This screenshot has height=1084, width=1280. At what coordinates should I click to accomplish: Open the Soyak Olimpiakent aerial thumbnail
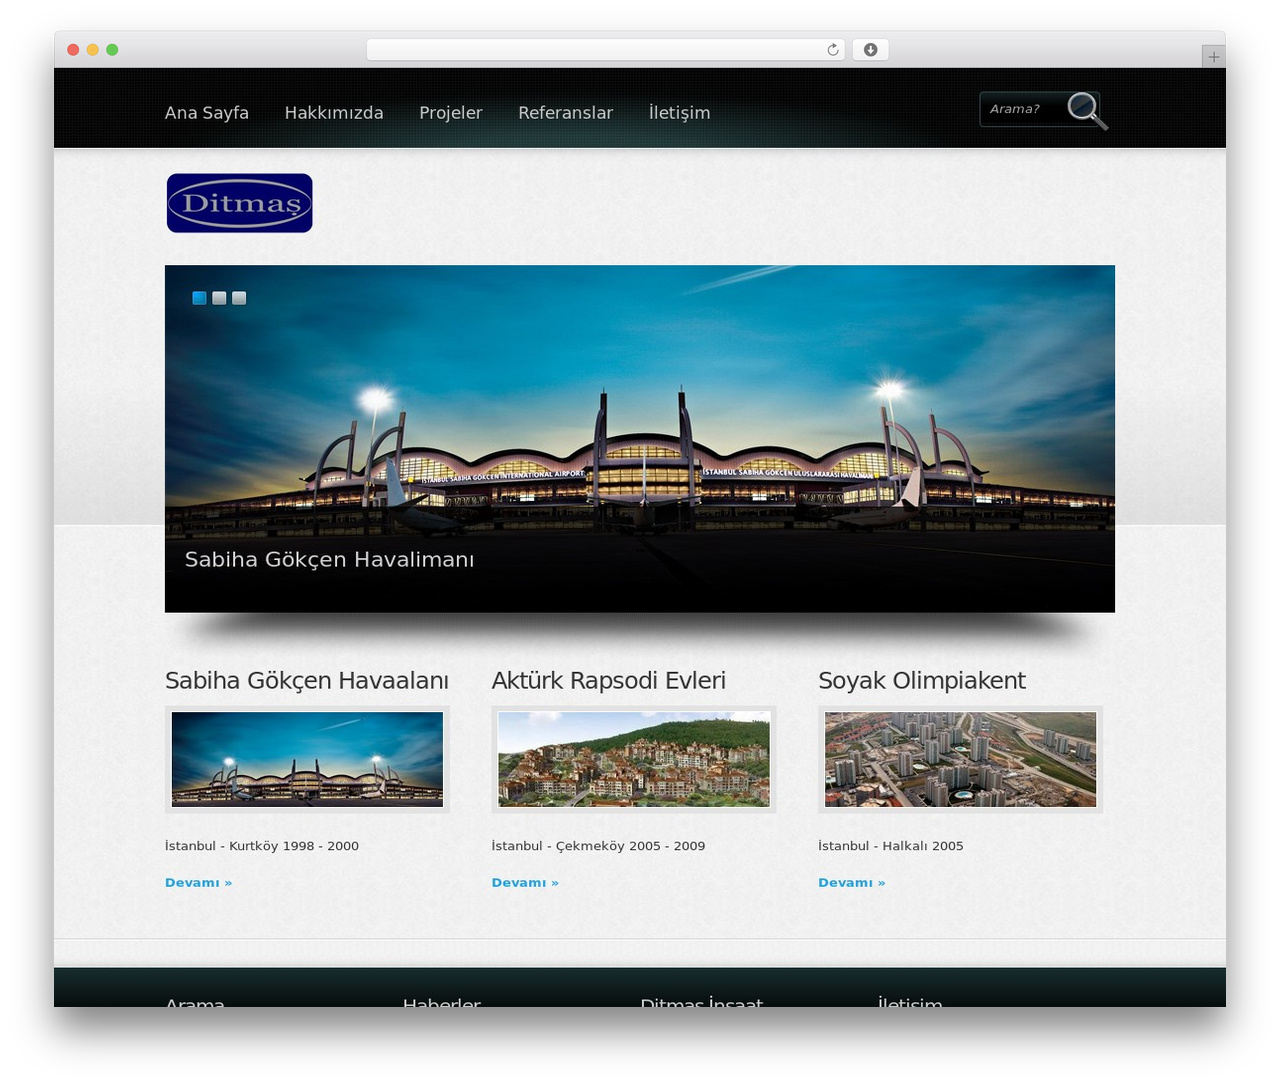(961, 759)
